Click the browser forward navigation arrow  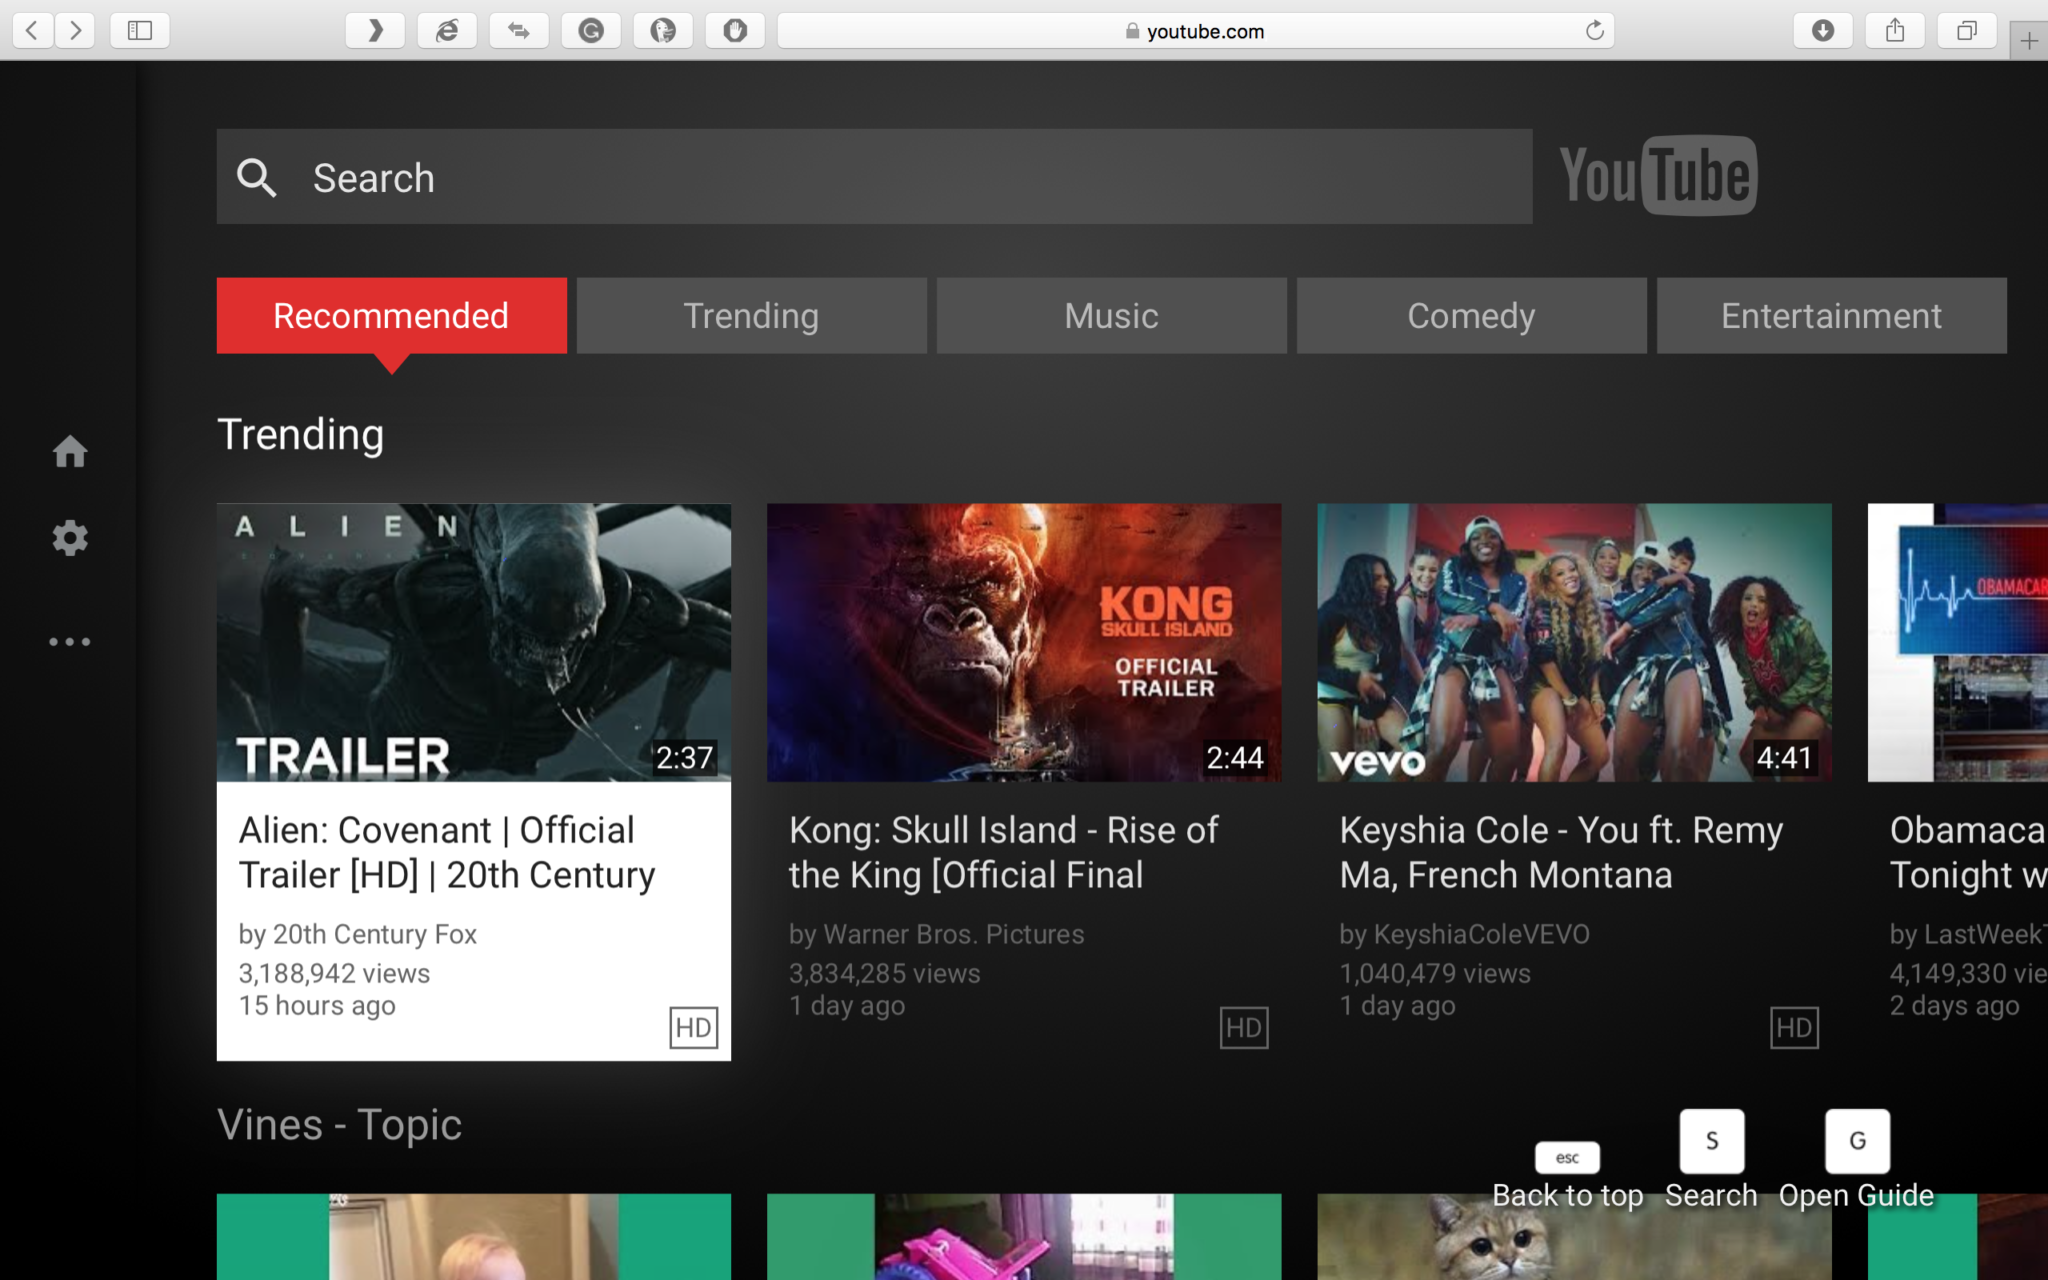74,31
